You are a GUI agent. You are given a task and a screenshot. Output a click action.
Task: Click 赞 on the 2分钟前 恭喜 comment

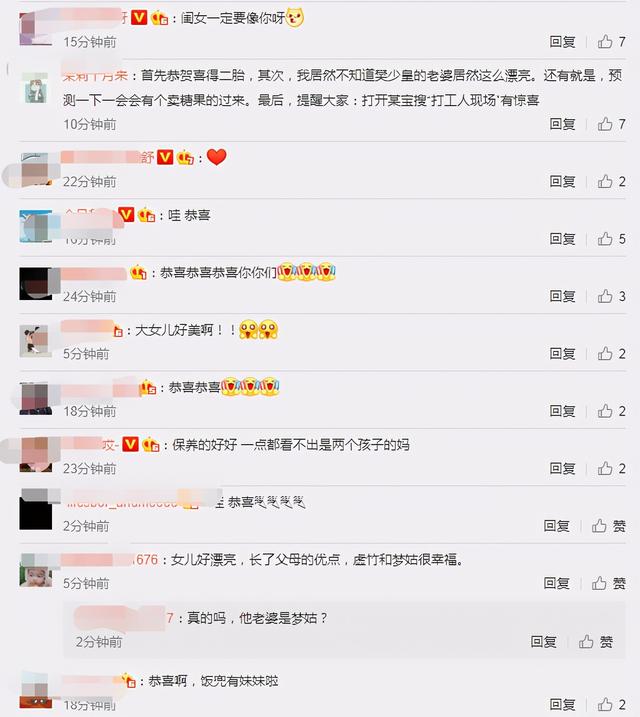(608, 526)
